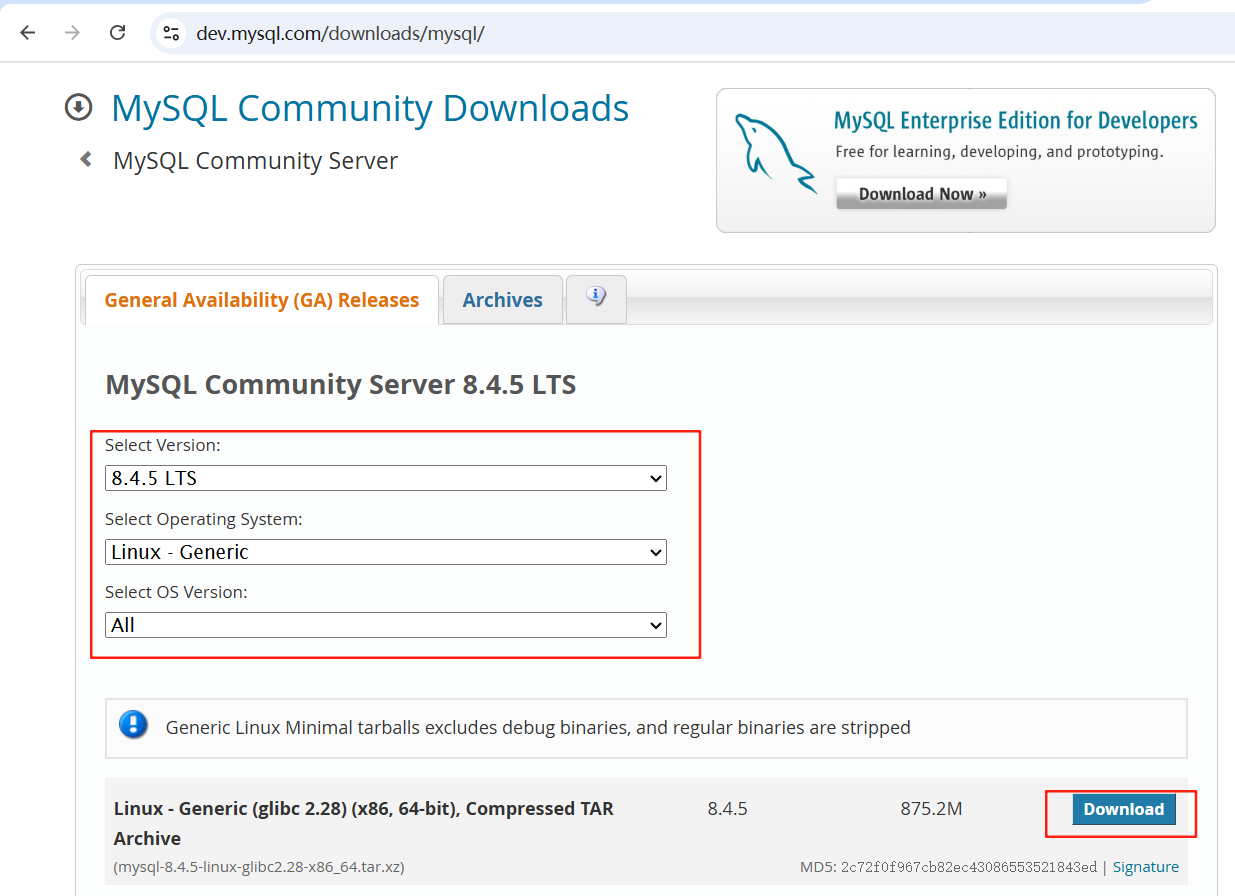Image resolution: width=1235 pixels, height=896 pixels.
Task: Click the filename mysql-8.4.5-linux-glibc2.28-x86_64.tar.xz
Action: [x=259, y=867]
